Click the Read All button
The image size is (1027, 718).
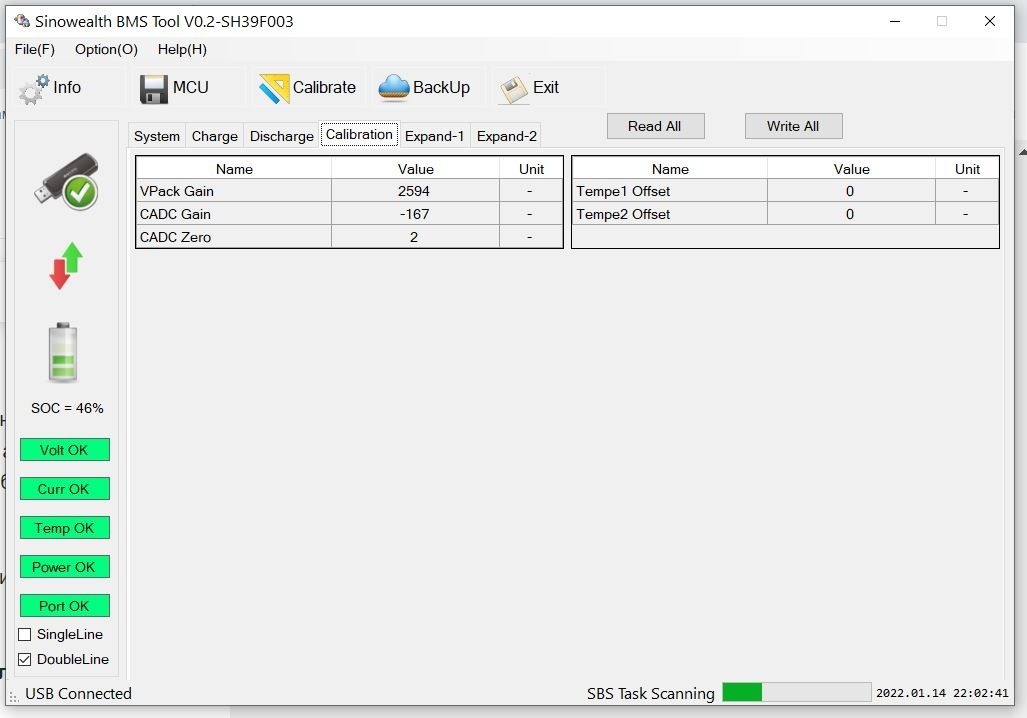(656, 126)
